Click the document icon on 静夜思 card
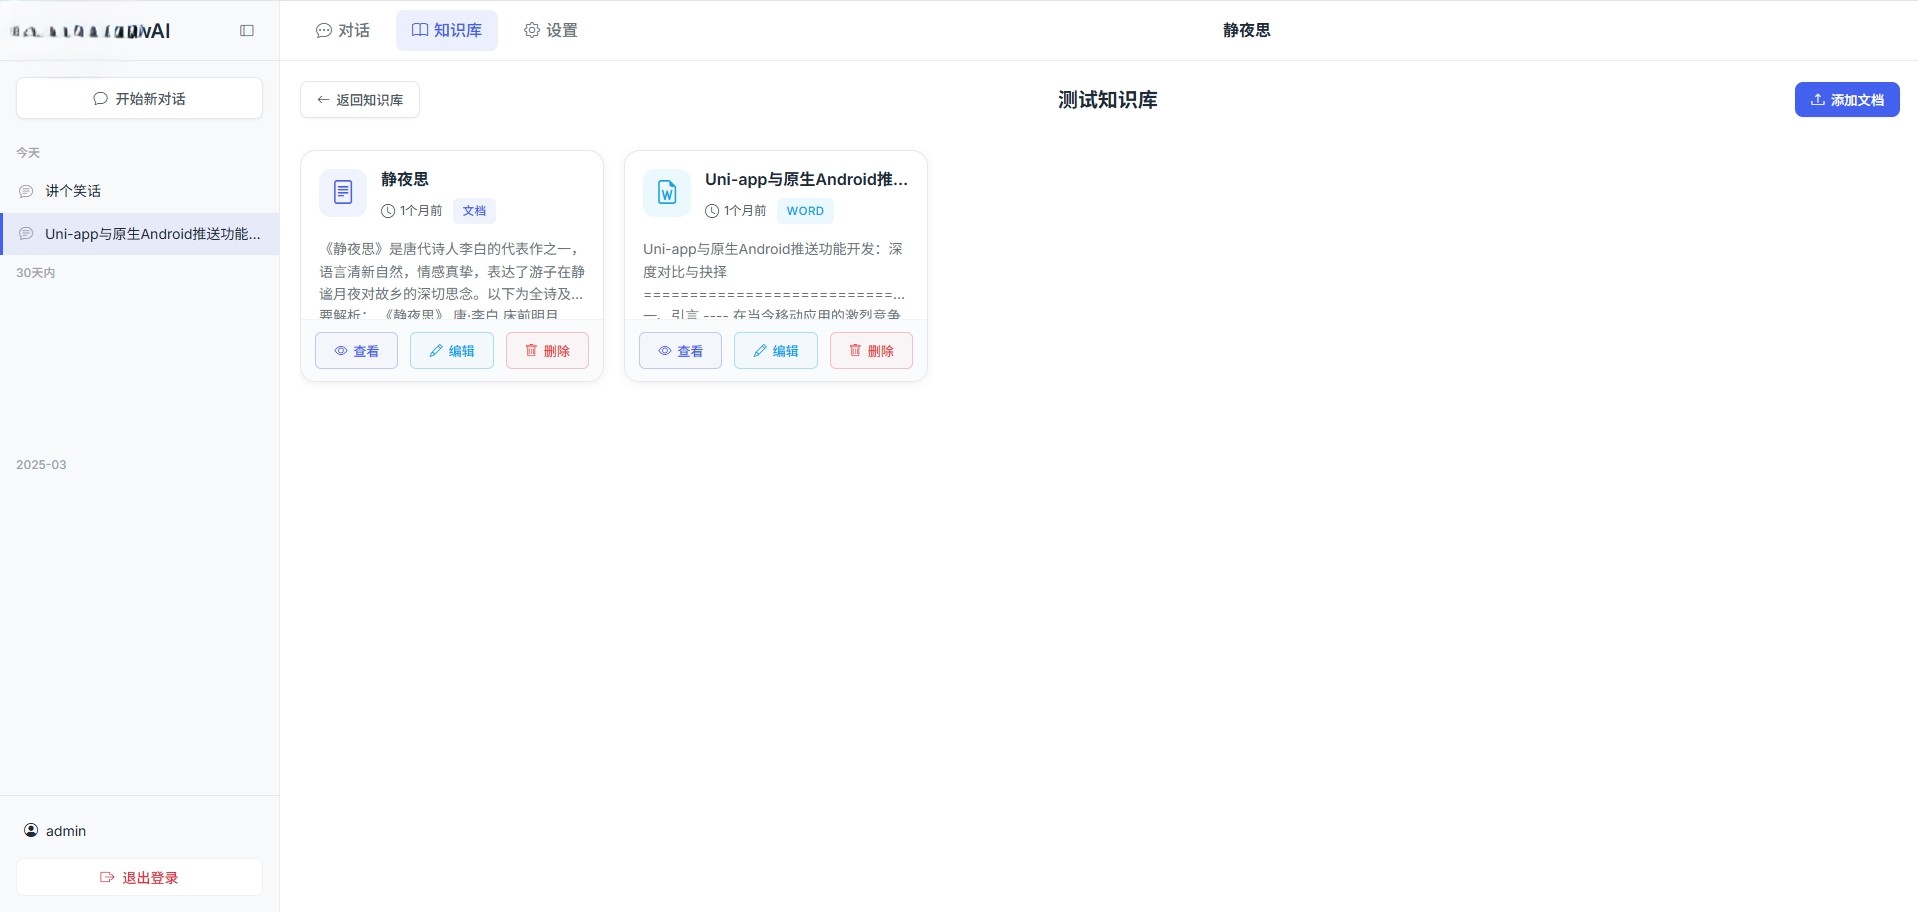The image size is (1918, 912). coord(342,192)
